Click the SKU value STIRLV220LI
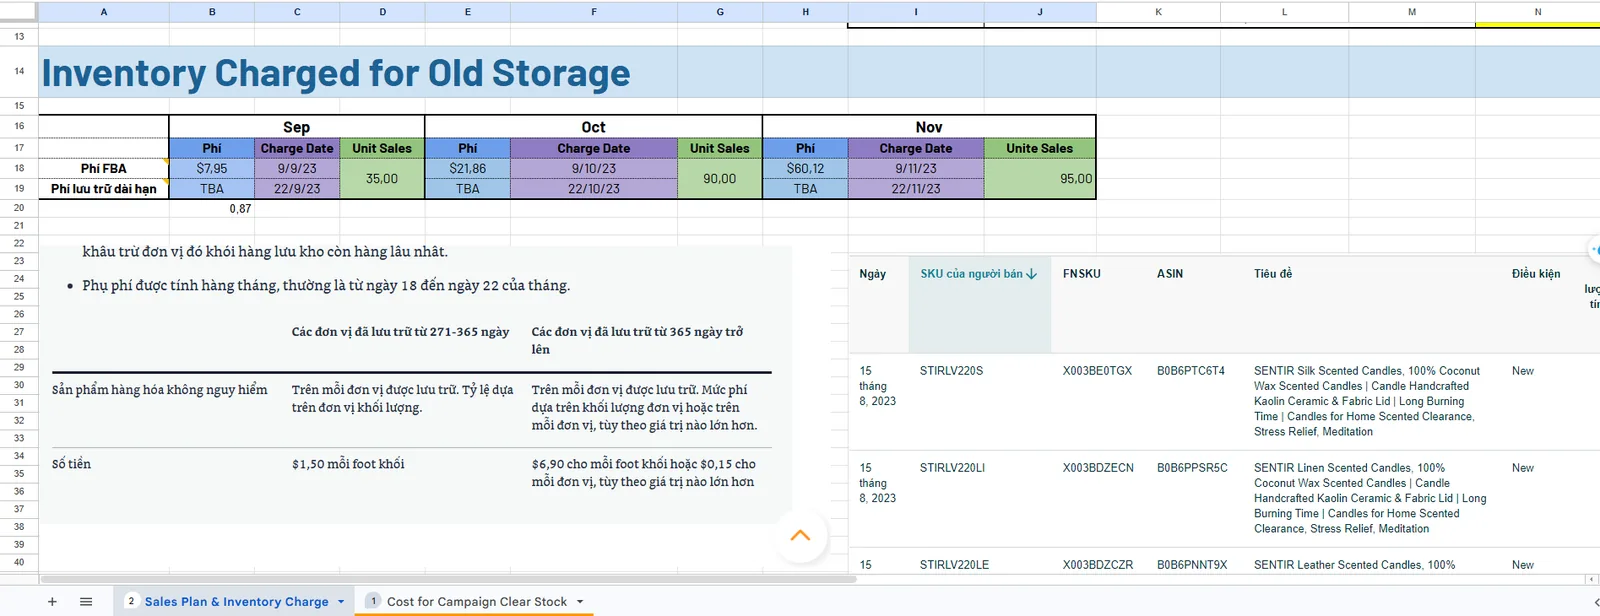Image resolution: width=1600 pixels, height=616 pixels. pyautogui.click(x=952, y=468)
